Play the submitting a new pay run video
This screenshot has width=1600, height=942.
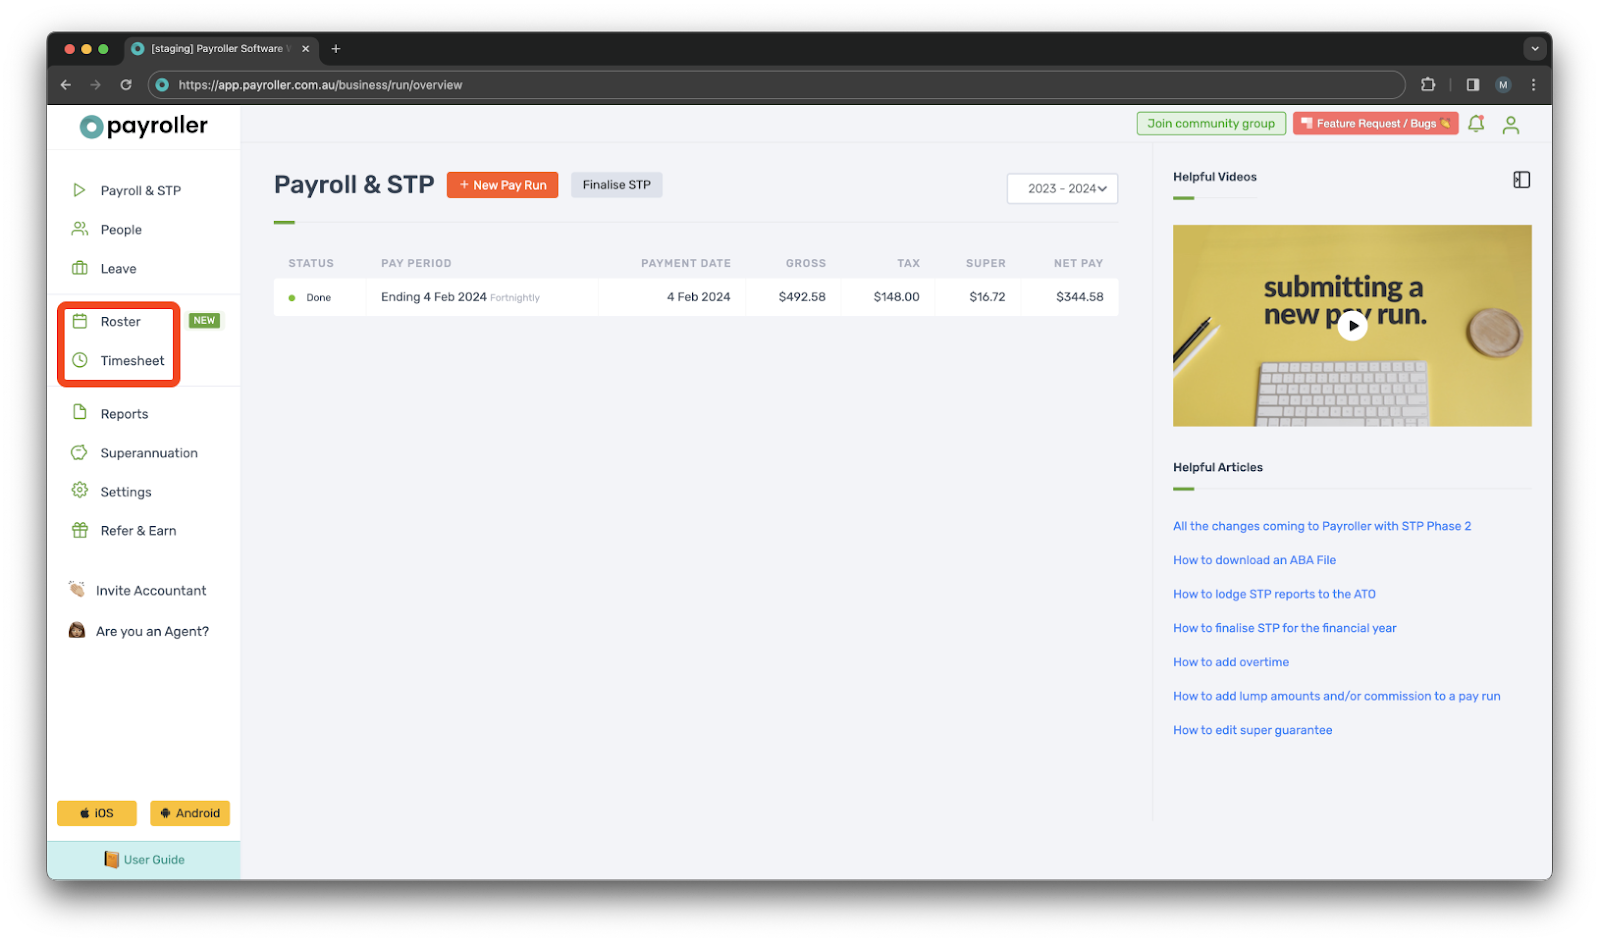[x=1352, y=326]
